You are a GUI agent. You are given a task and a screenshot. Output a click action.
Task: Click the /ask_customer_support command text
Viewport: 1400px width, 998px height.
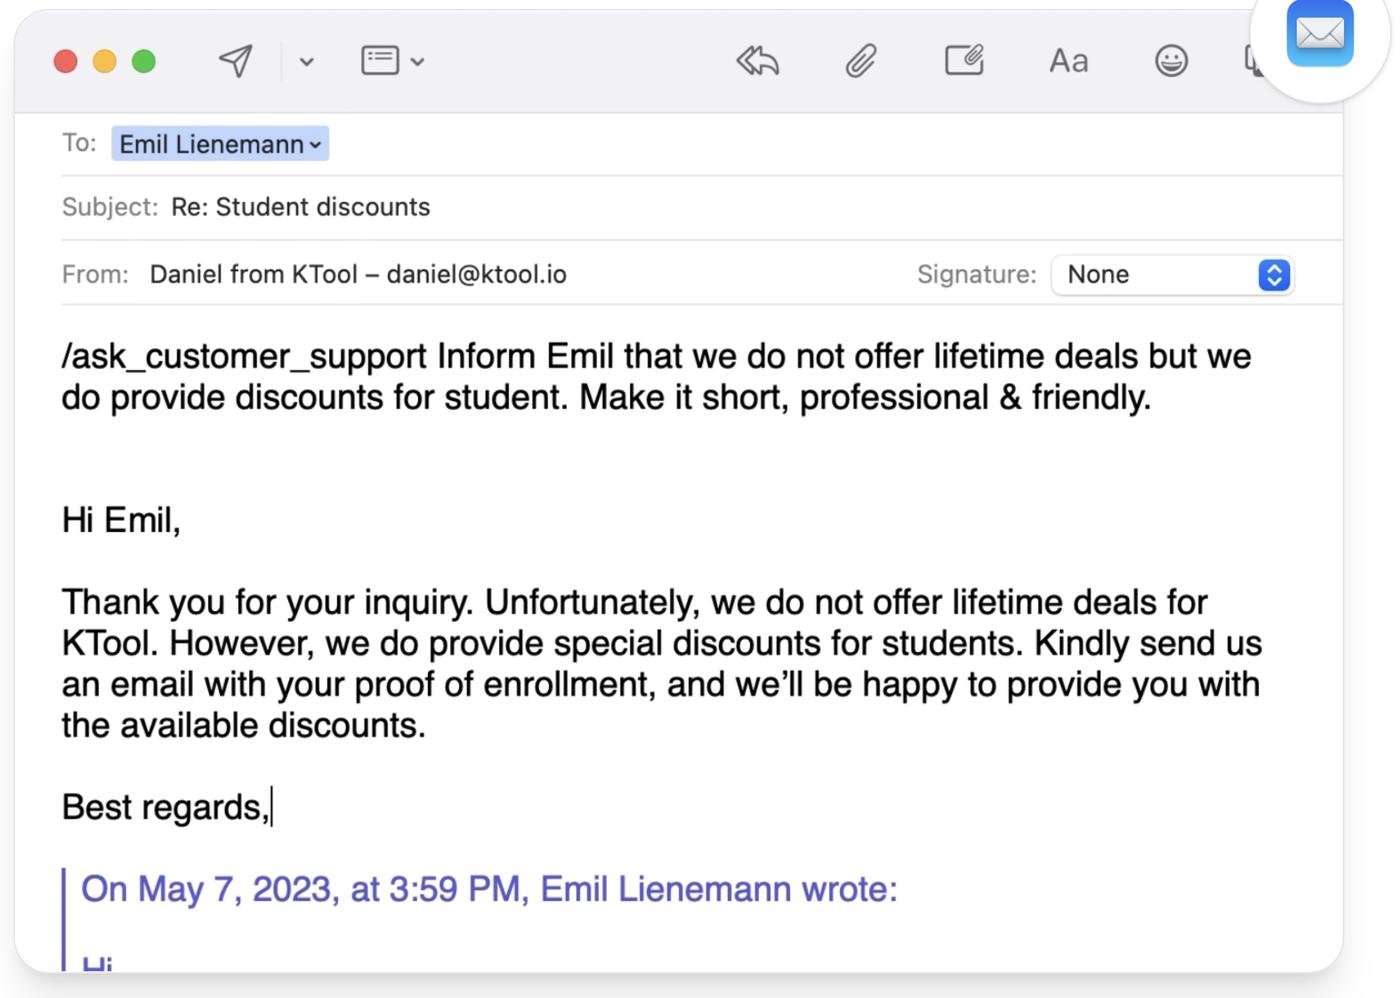pos(244,357)
